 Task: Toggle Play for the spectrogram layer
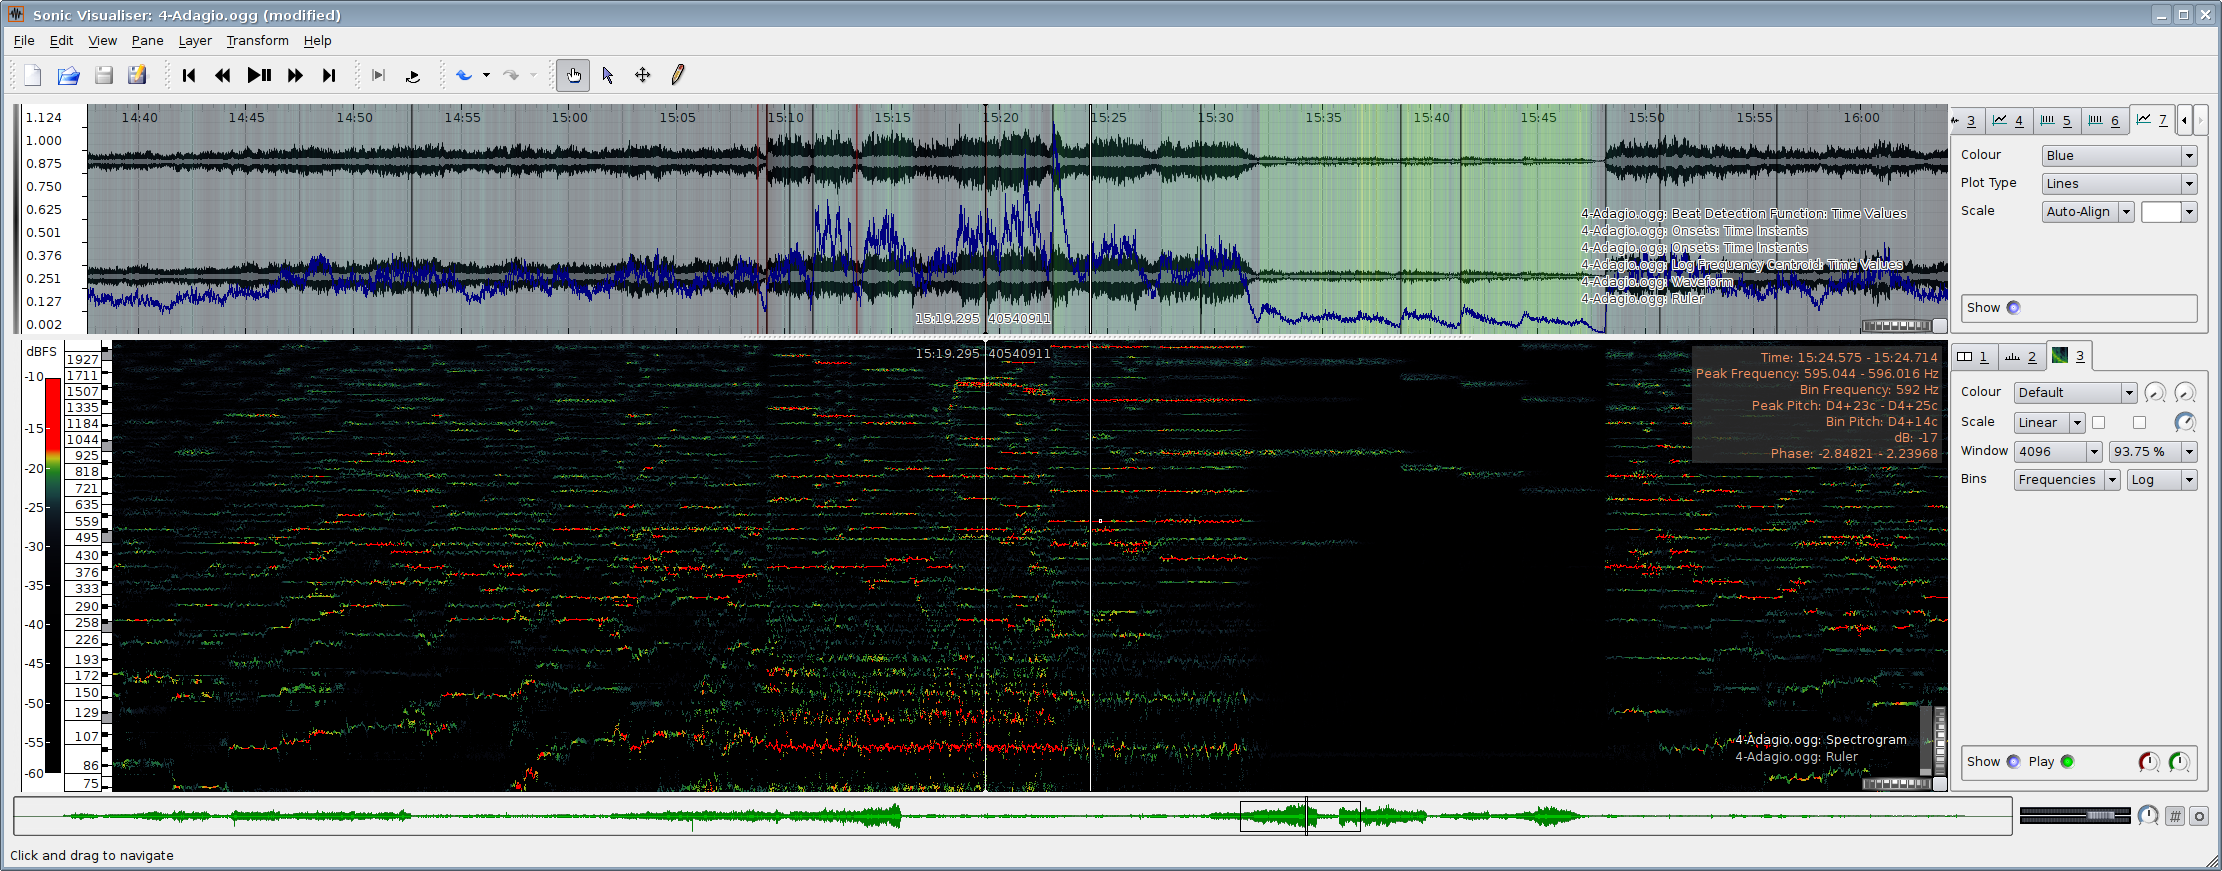(2068, 762)
